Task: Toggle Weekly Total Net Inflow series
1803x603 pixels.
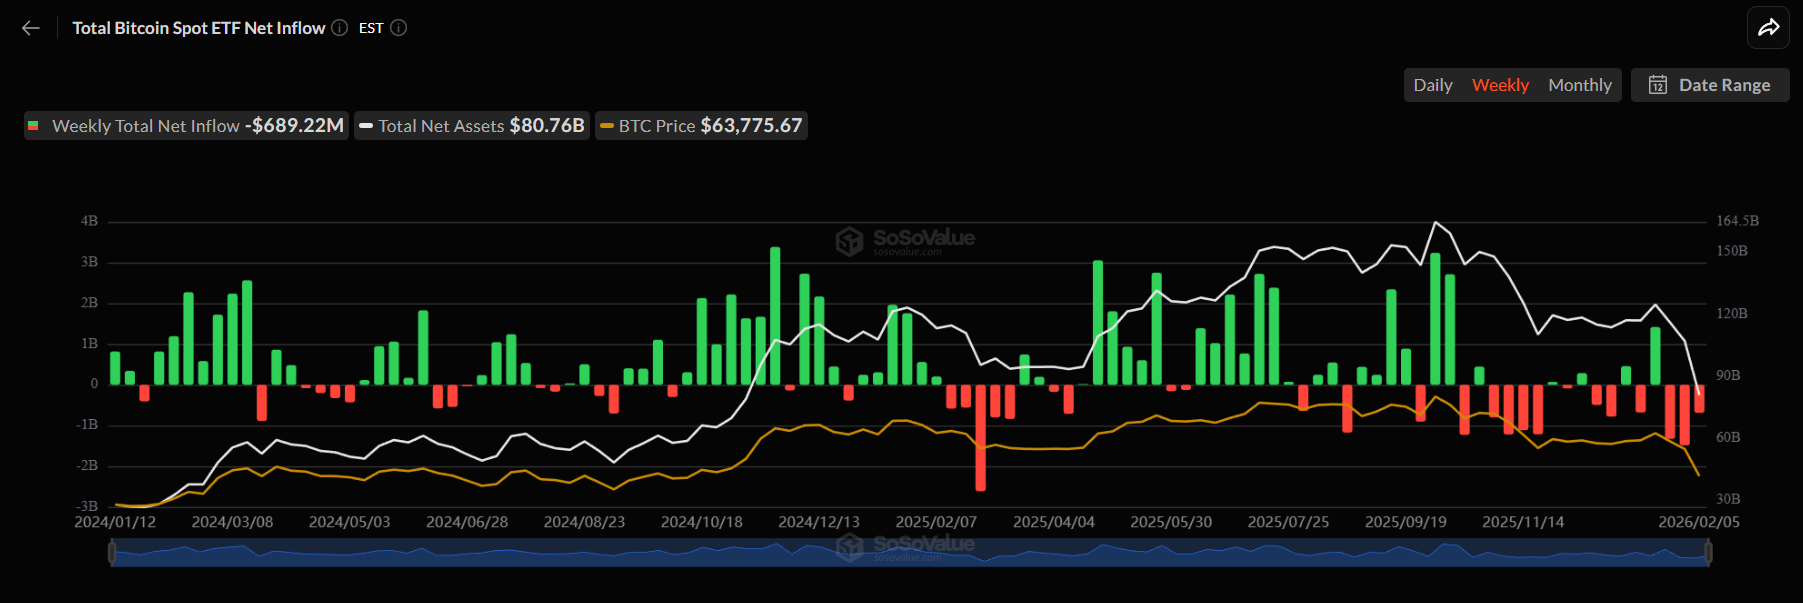Action: (x=146, y=126)
